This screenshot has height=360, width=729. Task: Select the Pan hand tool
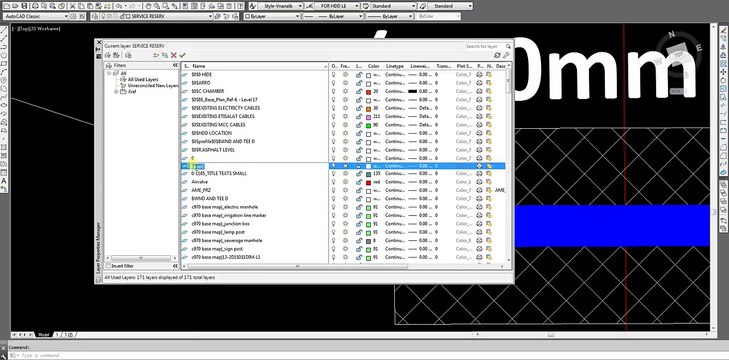148,6
